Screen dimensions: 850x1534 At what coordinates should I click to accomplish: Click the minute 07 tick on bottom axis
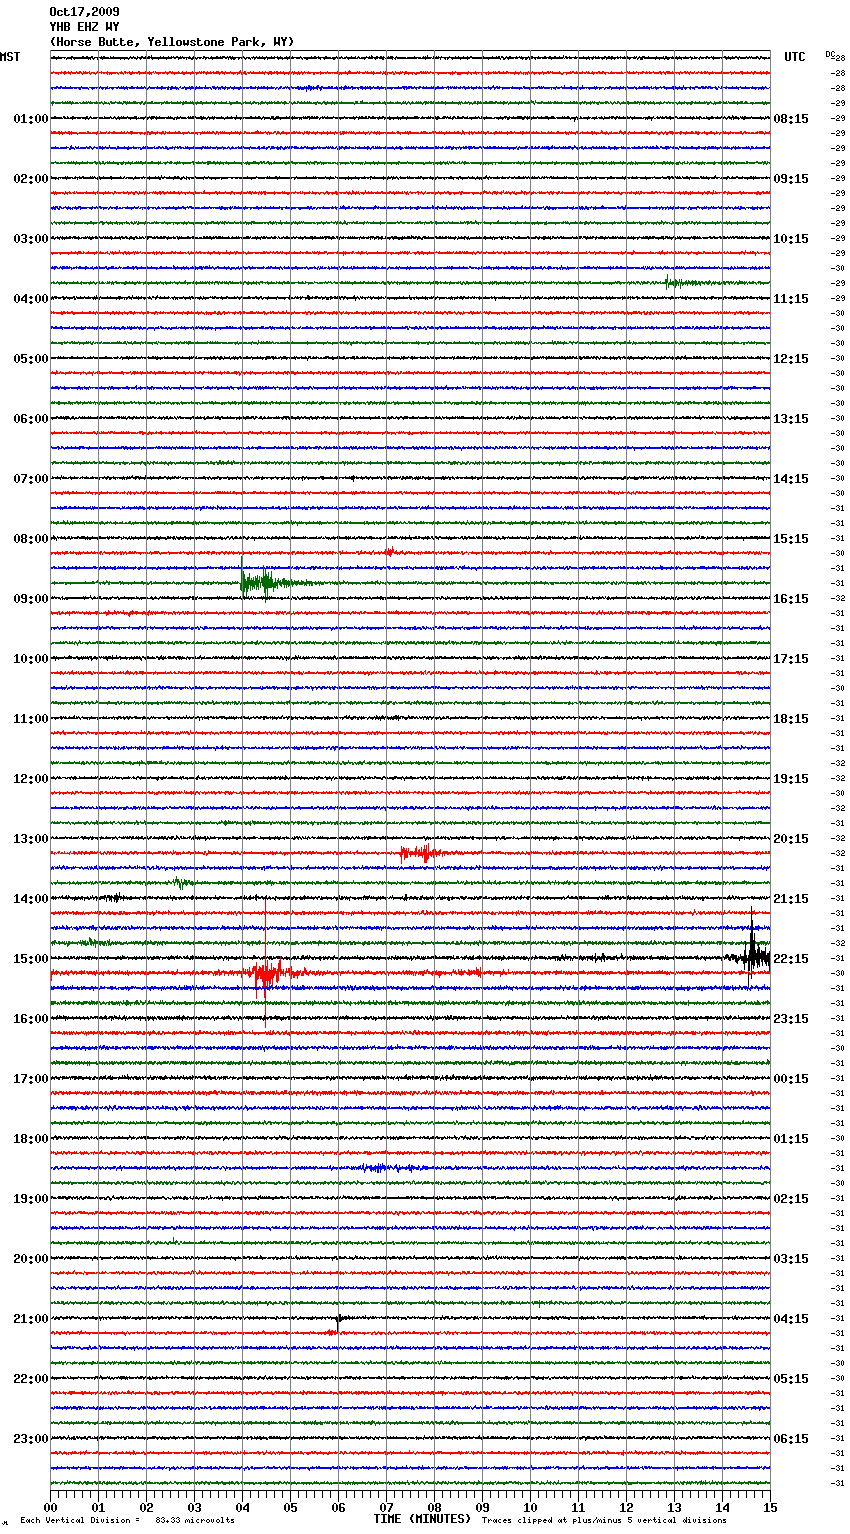point(386,1507)
